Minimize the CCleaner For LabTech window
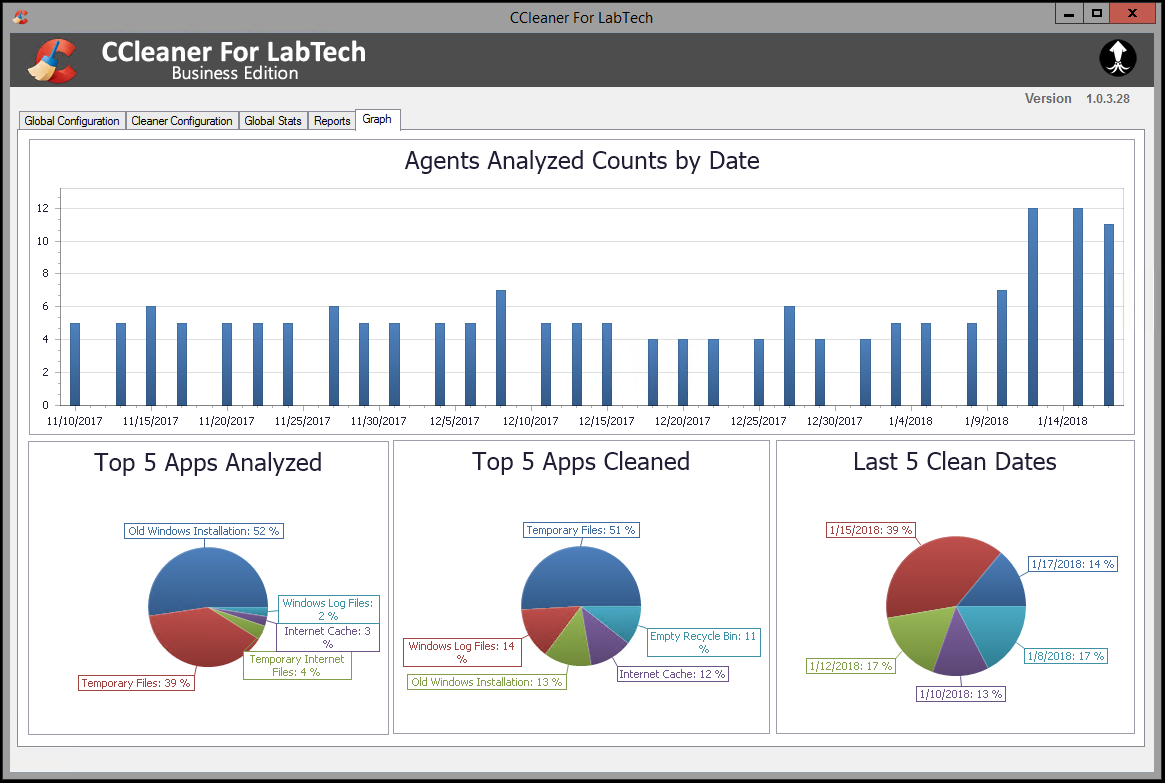This screenshot has width=1165, height=783. (1069, 13)
